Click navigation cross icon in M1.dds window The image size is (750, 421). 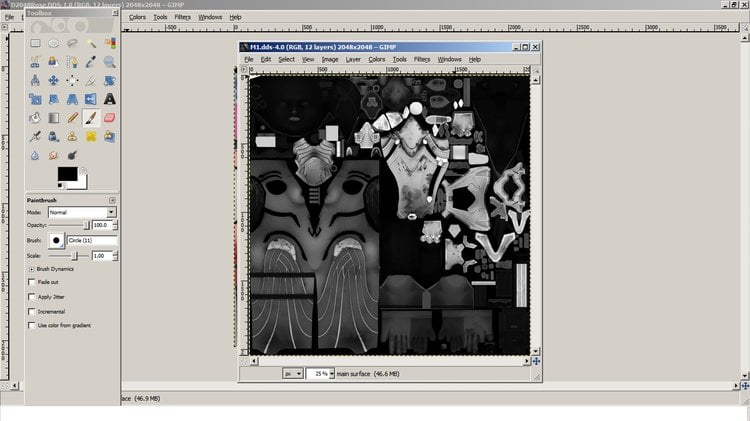click(x=536, y=361)
